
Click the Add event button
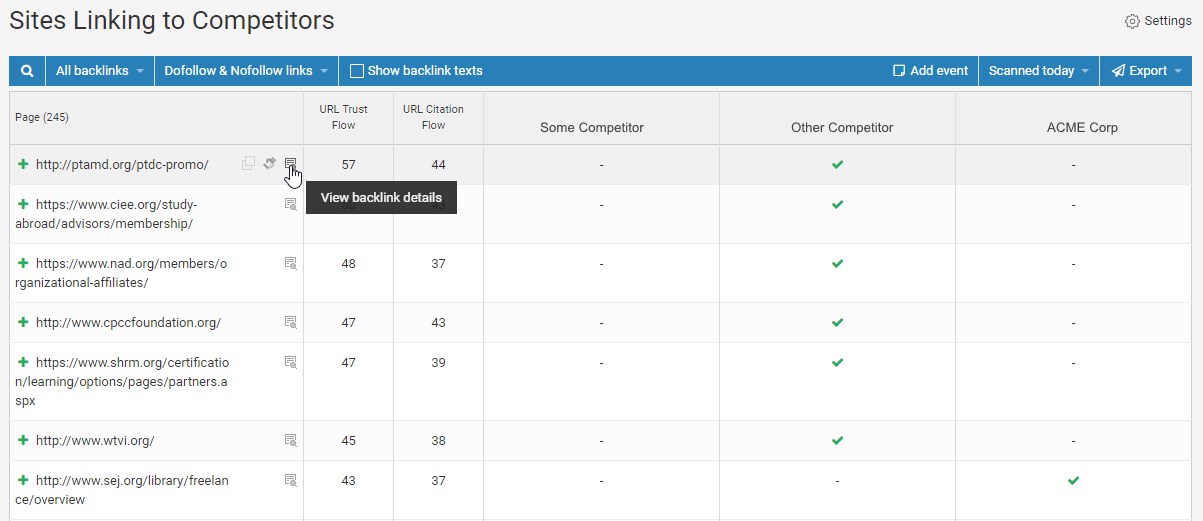[x=930, y=71]
